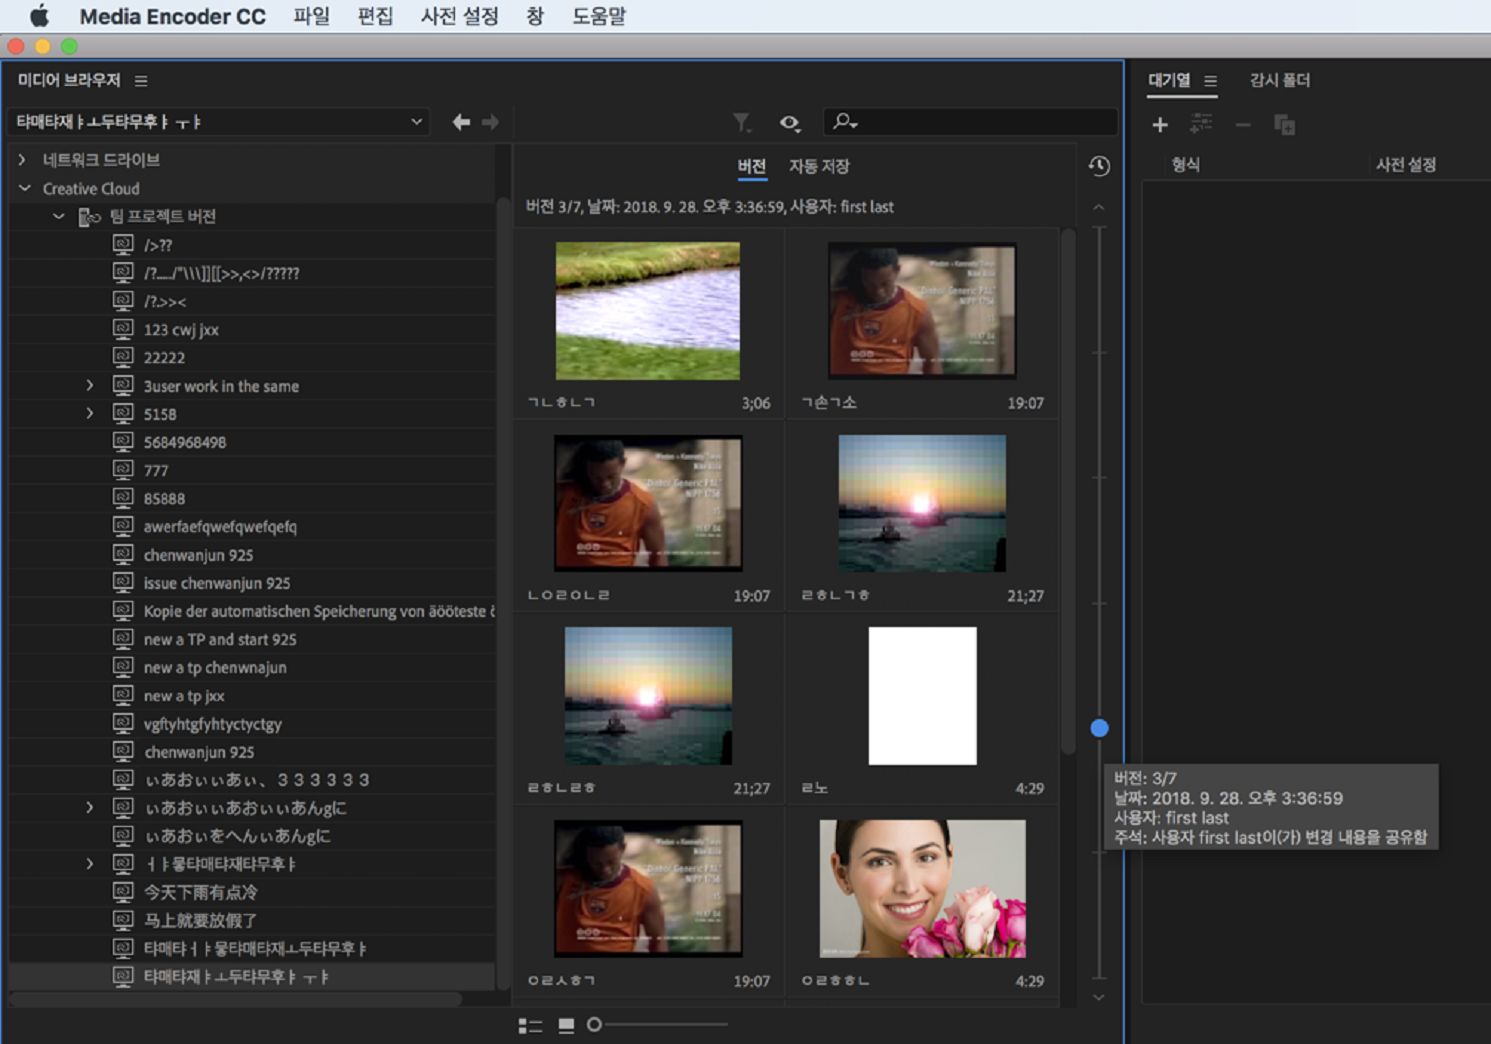Image resolution: width=1491 pixels, height=1044 pixels.
Task: Select the smiling woman with roses thumbnail
Action: (x=922, y=888)
